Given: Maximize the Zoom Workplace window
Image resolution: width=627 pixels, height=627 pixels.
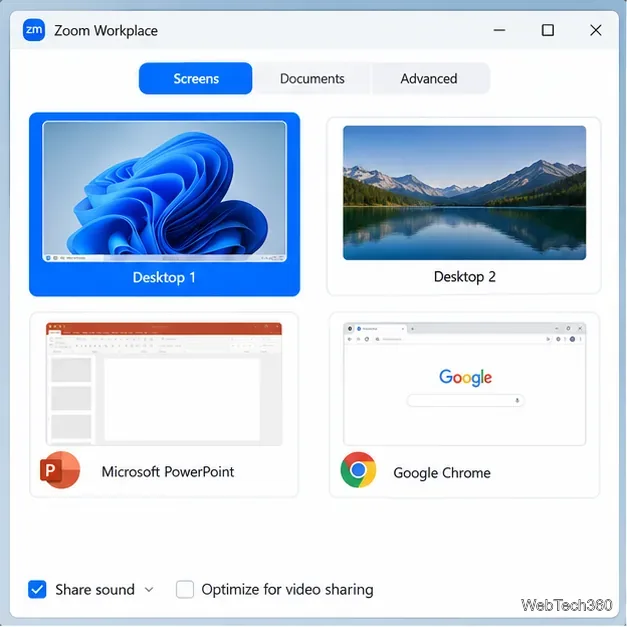Looking at the screenshot, I should point(547,30).
